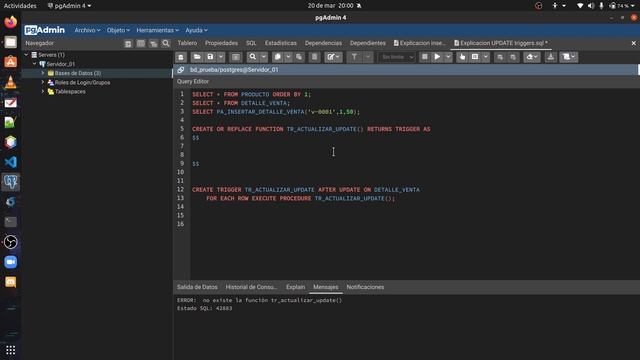
Task: Click the Clear eraser icon
Action: point(532,57)
